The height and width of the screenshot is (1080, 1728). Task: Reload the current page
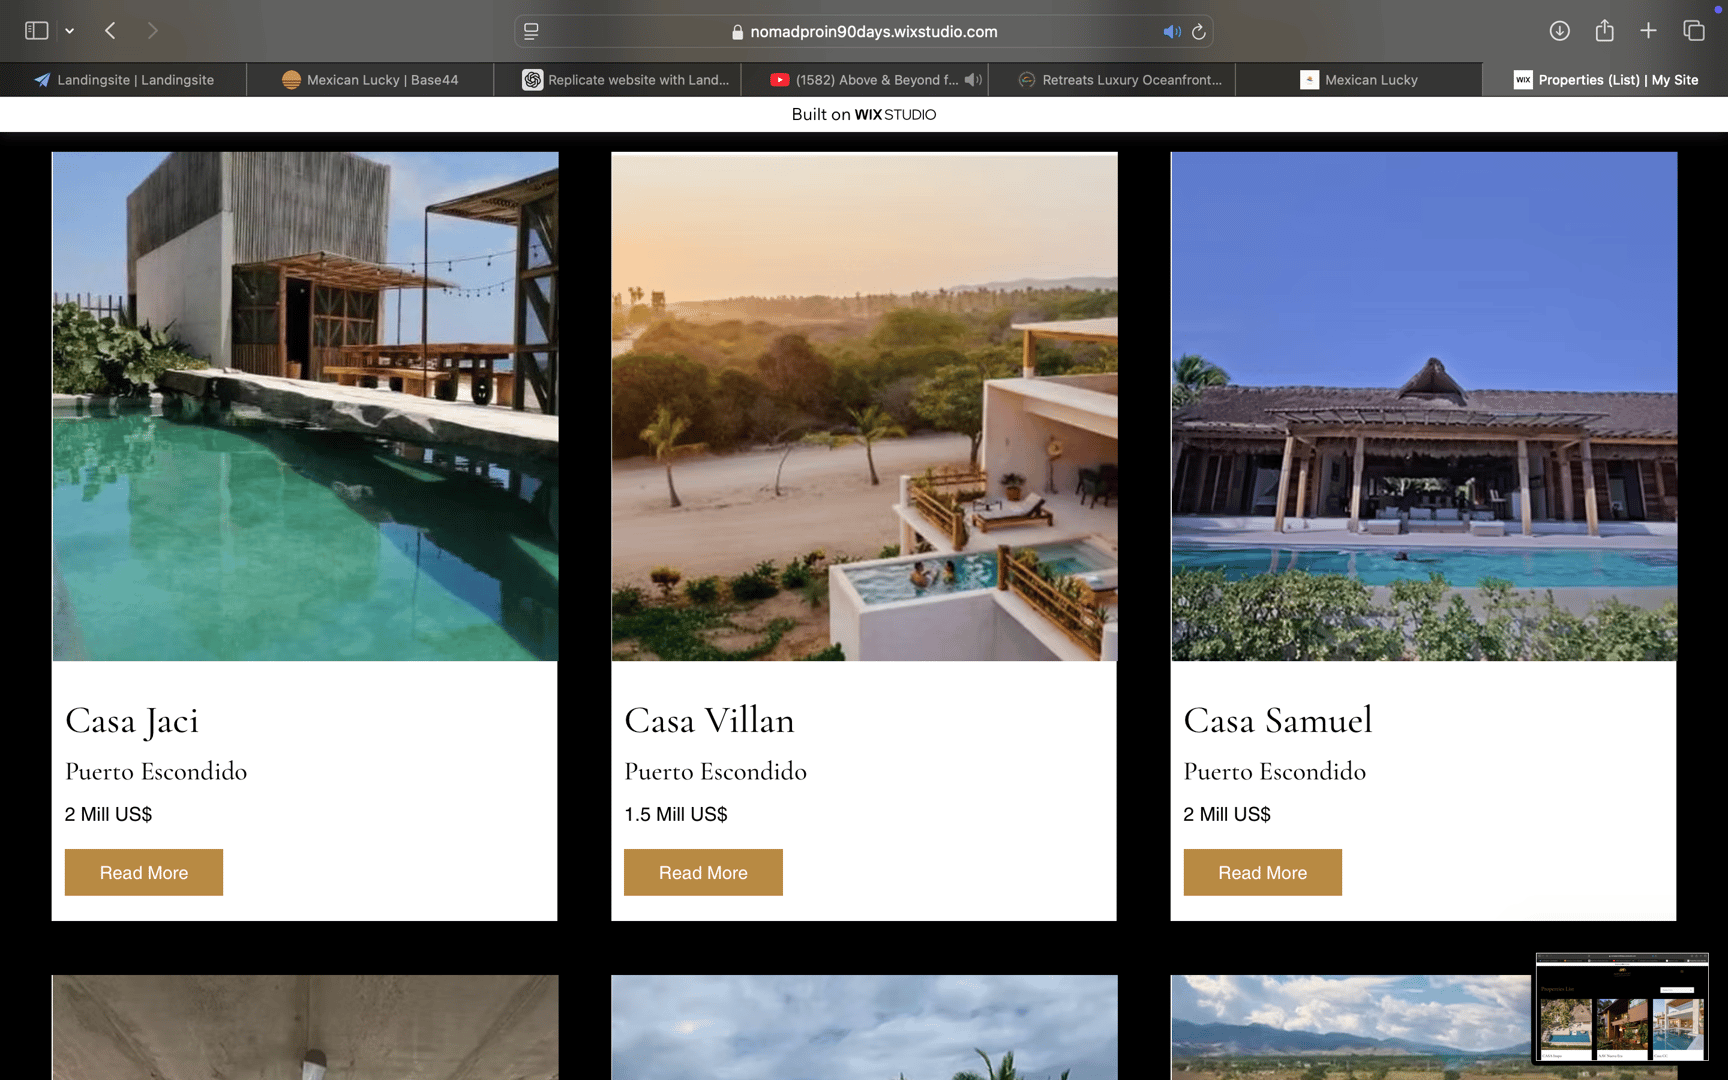coord(1199,32)
